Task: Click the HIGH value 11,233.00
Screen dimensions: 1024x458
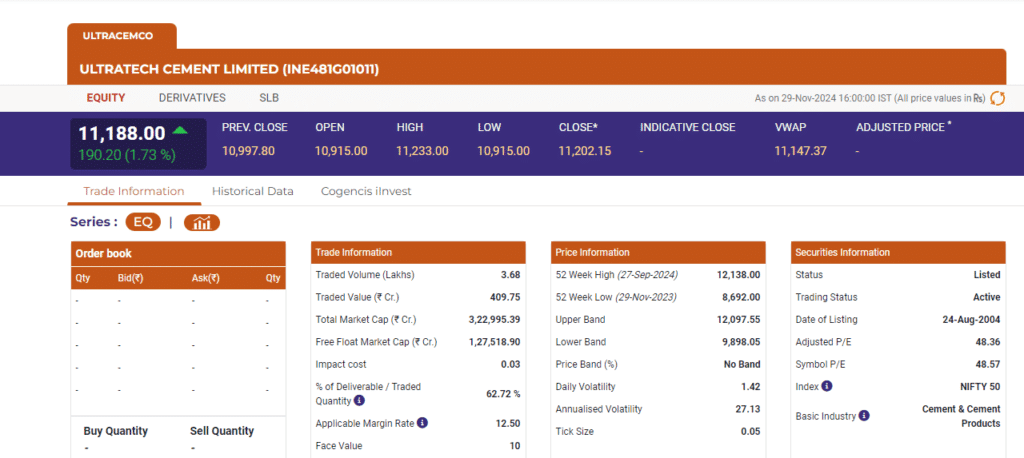Action: (x=423, y=151)
